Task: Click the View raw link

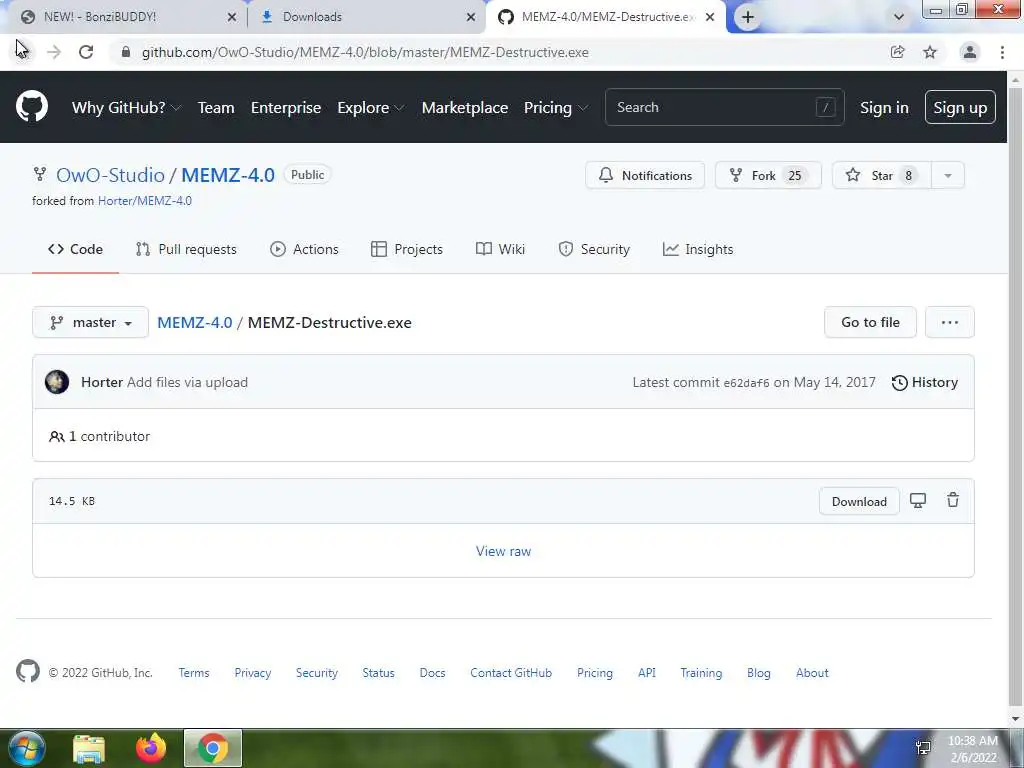Action: point(504,551)
